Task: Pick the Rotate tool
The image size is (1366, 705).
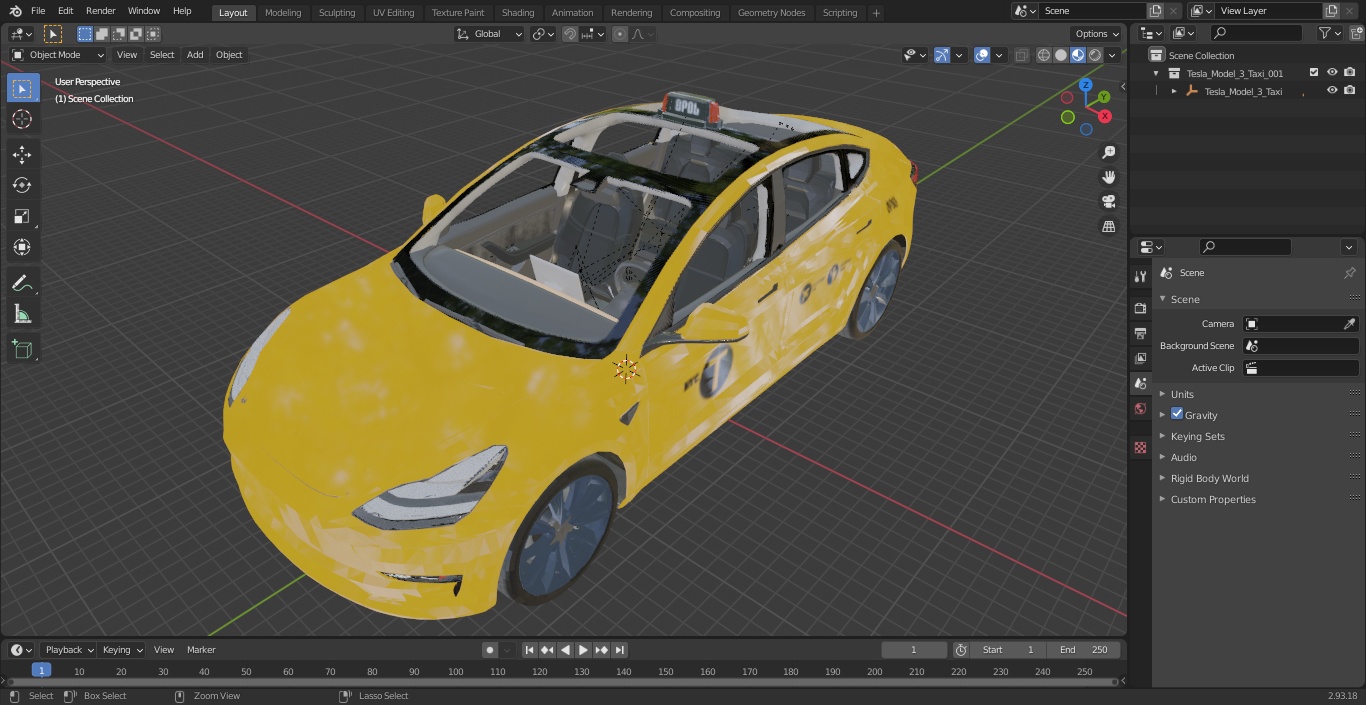Action: [22, 185]
